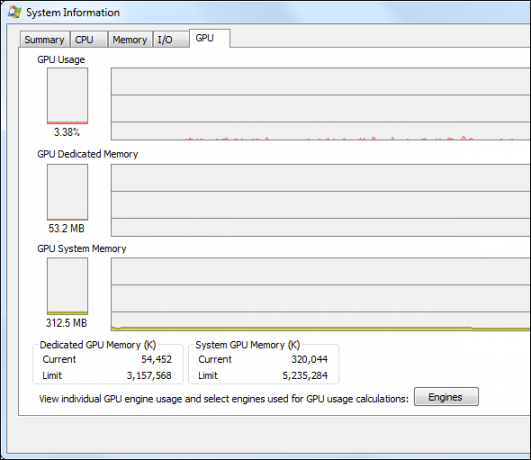Click the GPU Usage history graph
The image size is (531, 460).
321,104
